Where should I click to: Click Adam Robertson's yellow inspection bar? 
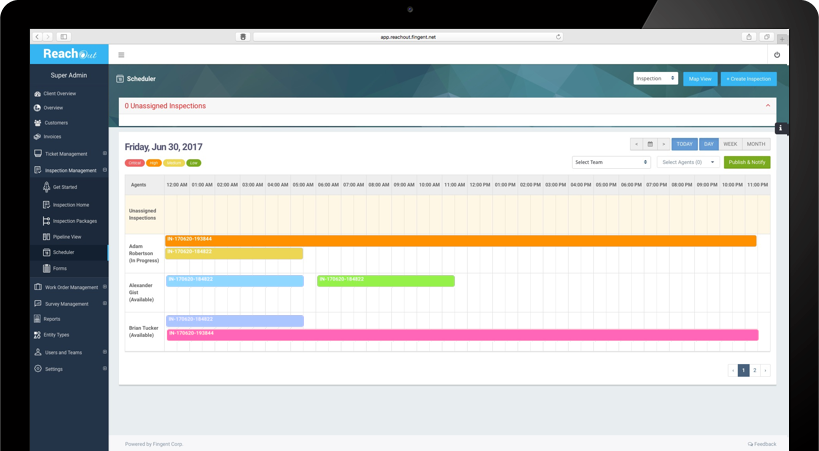coord(234,253)
